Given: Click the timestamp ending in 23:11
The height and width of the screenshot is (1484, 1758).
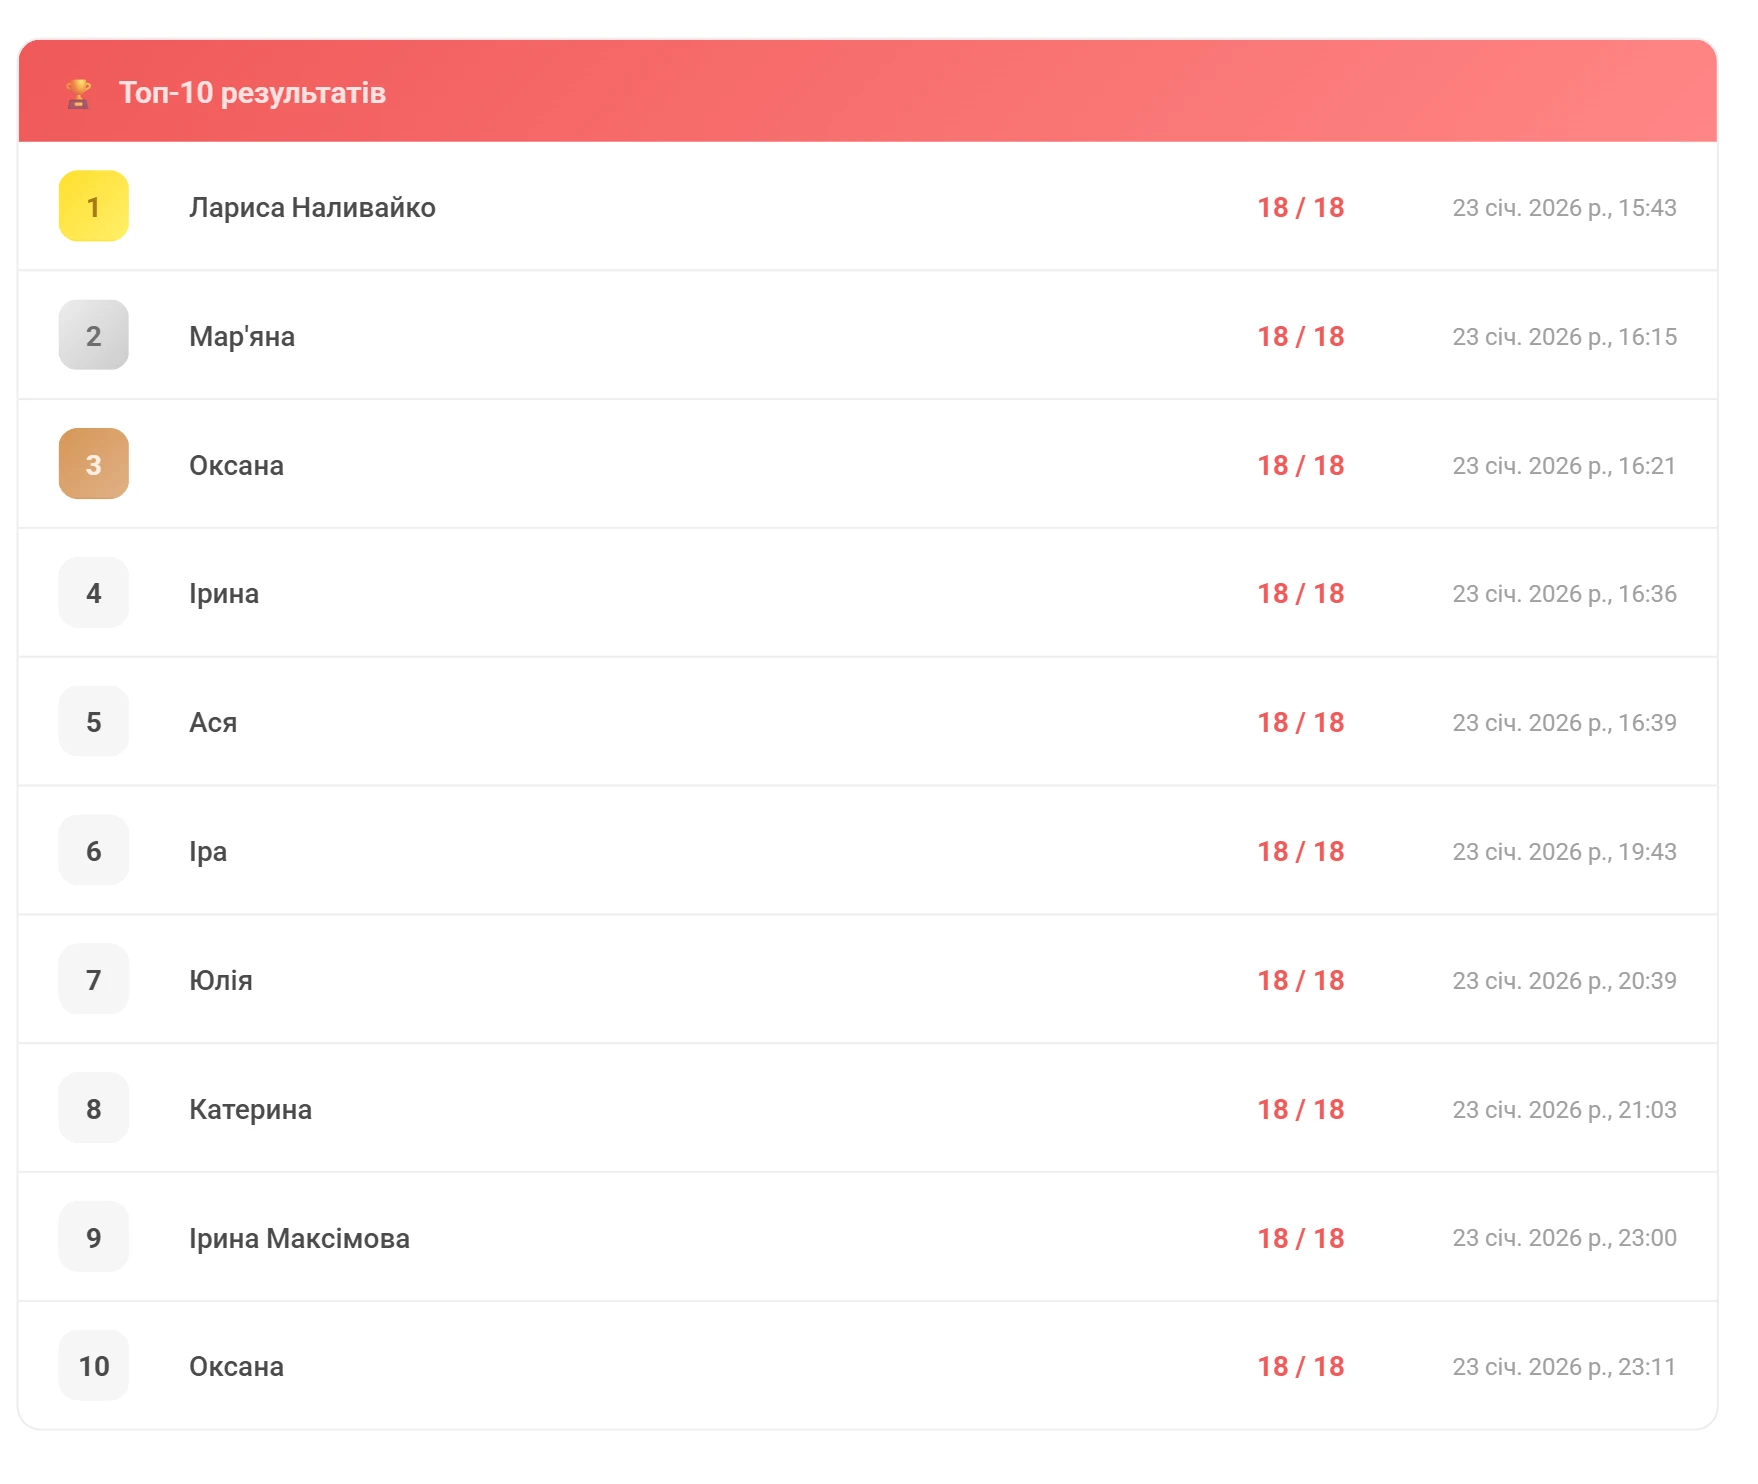Looking at the screenshot, I should 1564,1366.
